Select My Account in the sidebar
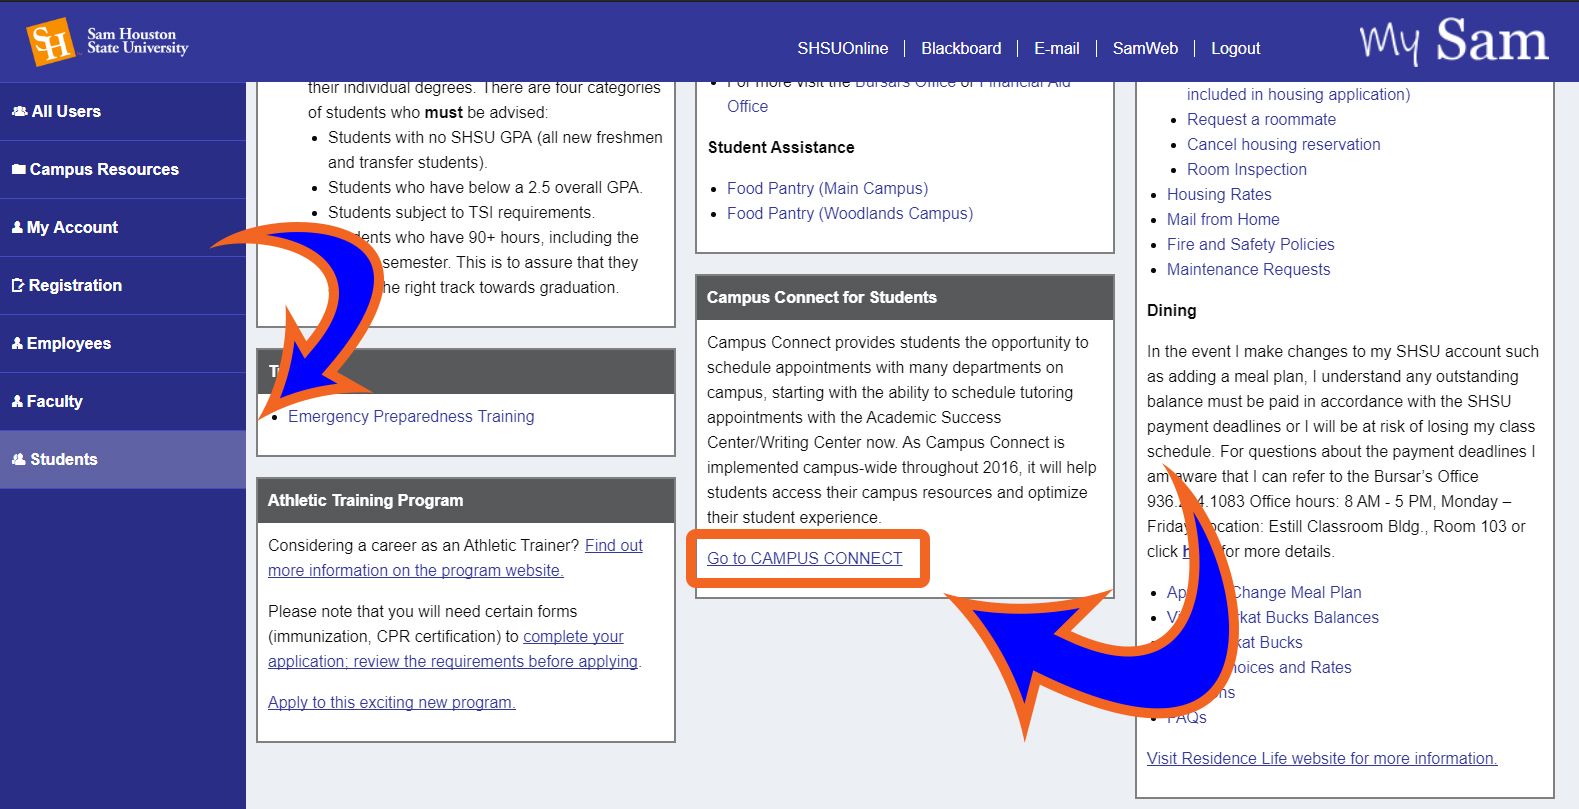 point(123,227)
